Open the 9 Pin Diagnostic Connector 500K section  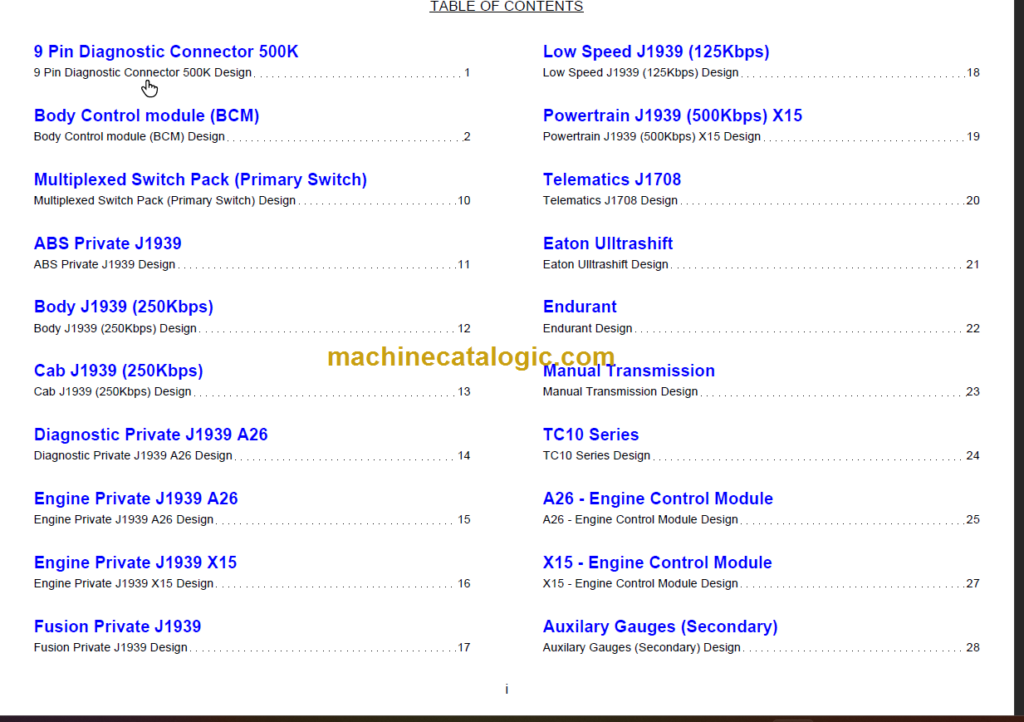pos(165,51)
